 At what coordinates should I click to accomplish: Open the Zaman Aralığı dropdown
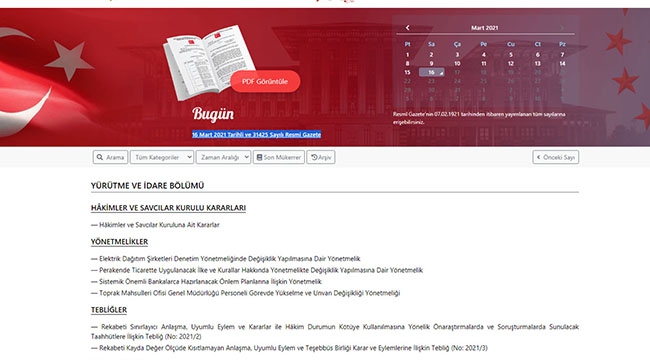223,157
